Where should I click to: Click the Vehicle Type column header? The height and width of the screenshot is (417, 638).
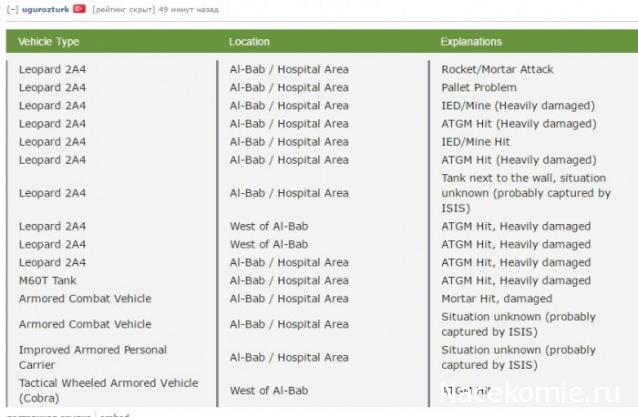[x=49, y=42]
